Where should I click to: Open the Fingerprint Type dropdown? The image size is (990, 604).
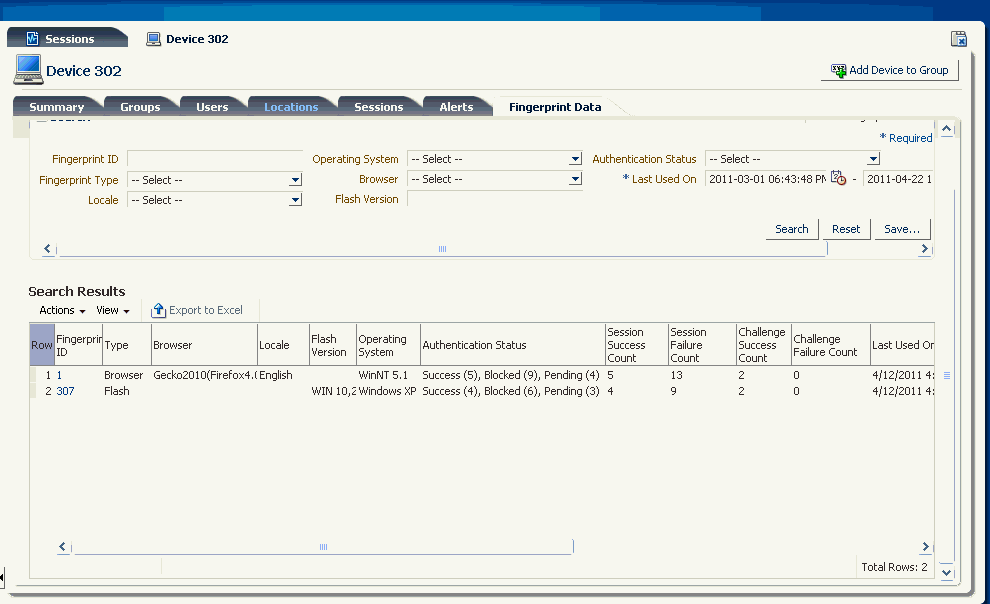(x=295, y=181)
